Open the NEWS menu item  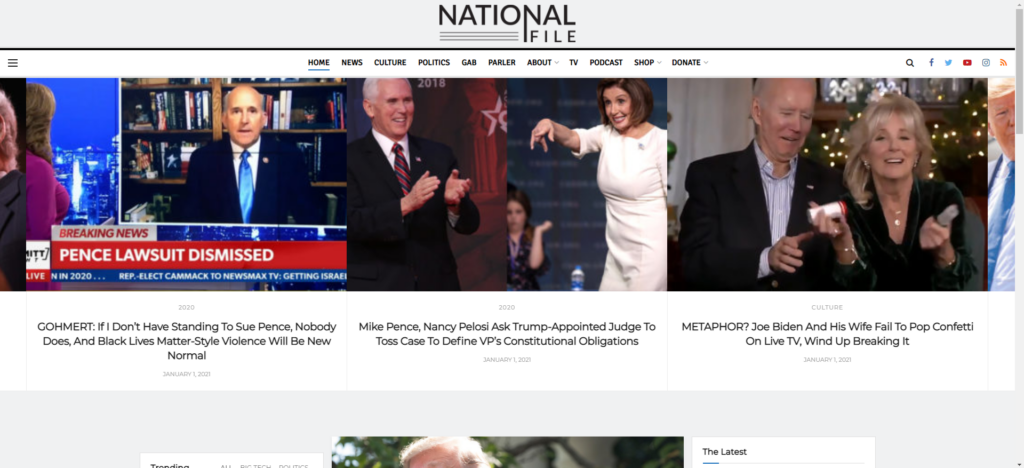point(351,63)
